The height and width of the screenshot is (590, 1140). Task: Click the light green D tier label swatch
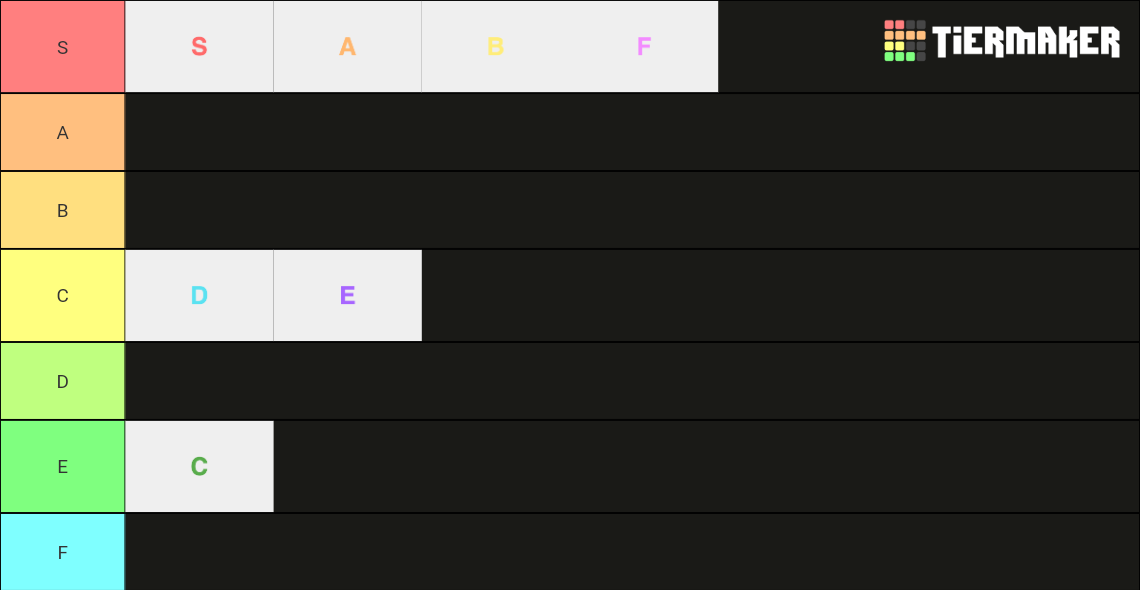tap(62, 380)
